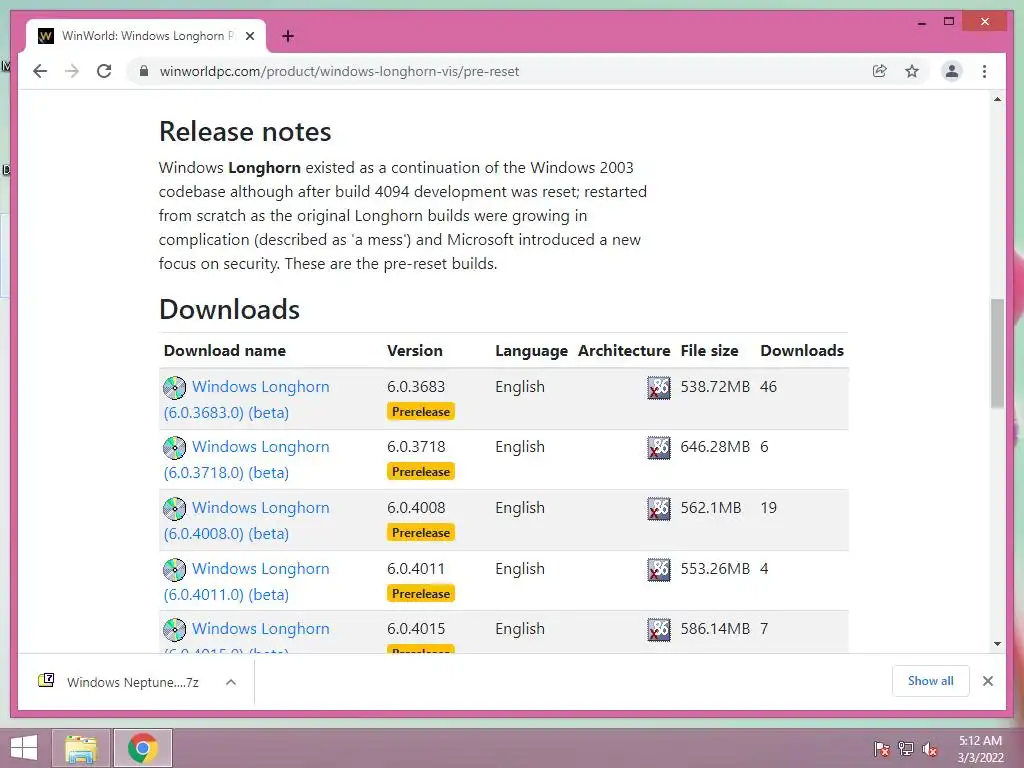Click the File size column header
Image resolution: width=1024 pixels, height=768 pixels.
709,351
